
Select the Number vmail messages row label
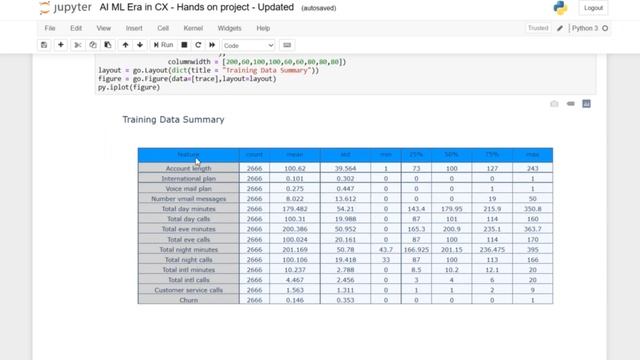point(189,199)
